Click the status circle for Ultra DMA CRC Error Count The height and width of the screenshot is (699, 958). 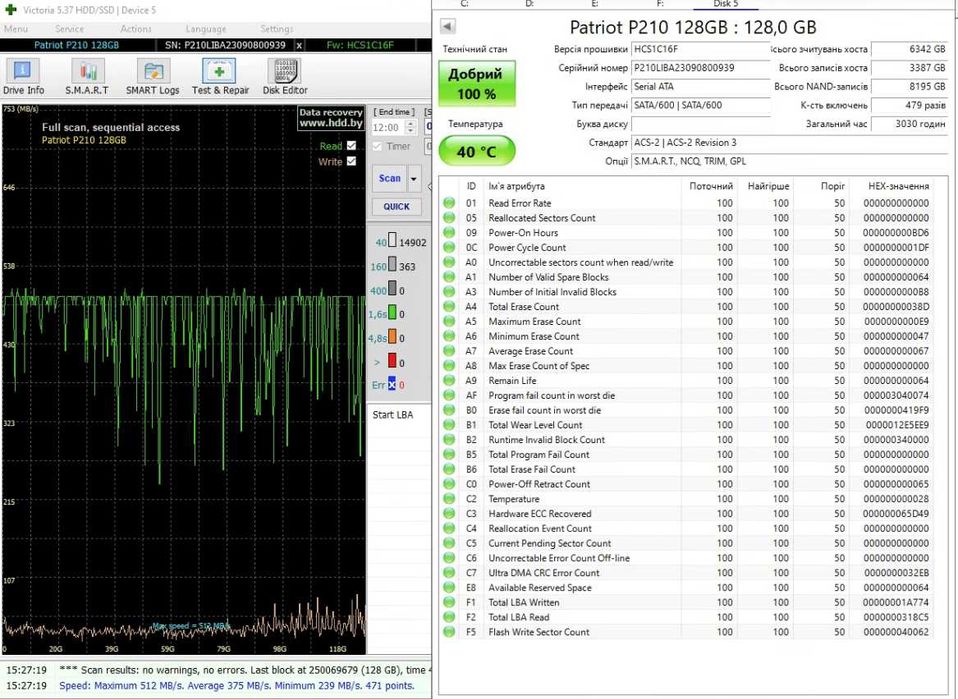(449, 573)
